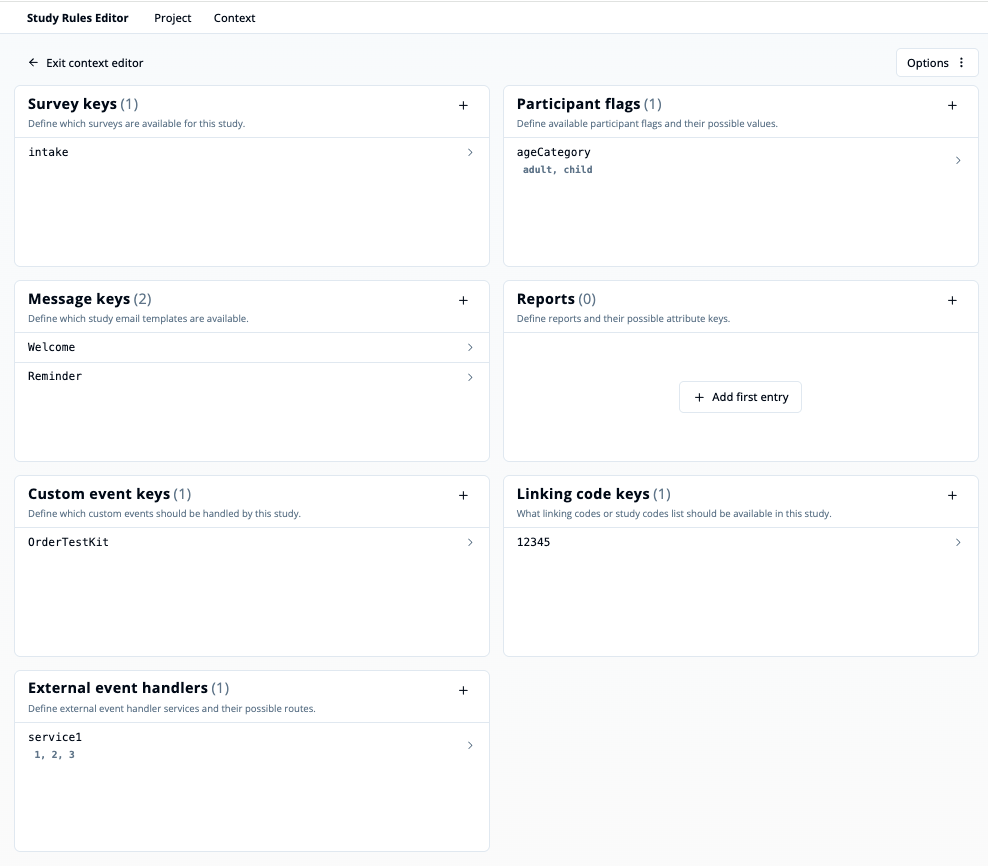Add a new survey key via plus icon
The height and width of the screenshot is (866, 988).
(x=463, y=104)
